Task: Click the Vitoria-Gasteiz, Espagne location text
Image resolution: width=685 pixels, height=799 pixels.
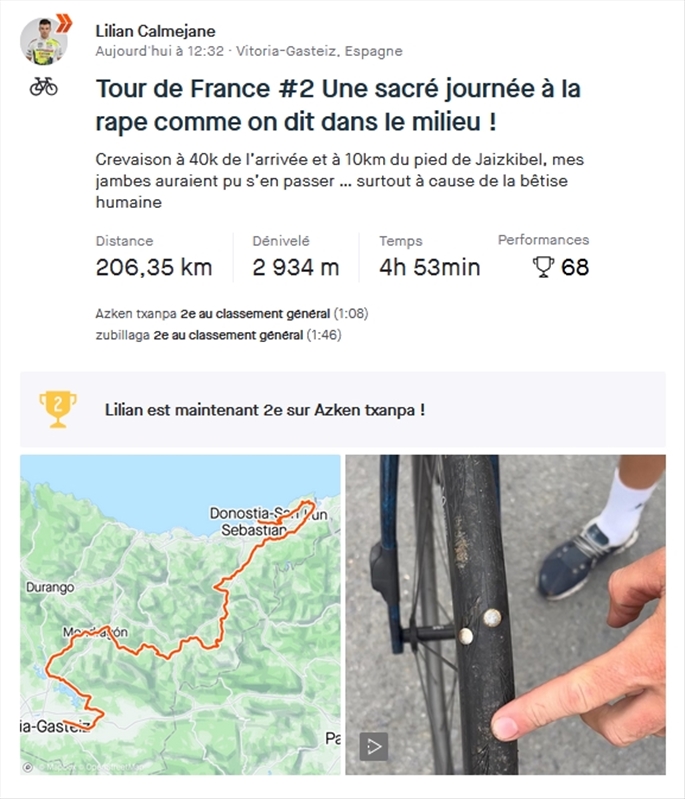Action: [x=319, y=51]
